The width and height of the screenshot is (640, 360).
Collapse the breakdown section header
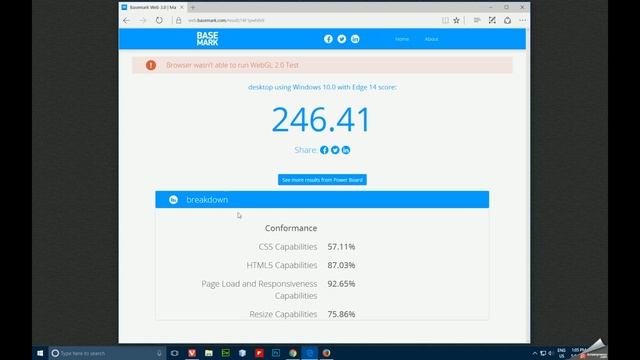(322, 200)
